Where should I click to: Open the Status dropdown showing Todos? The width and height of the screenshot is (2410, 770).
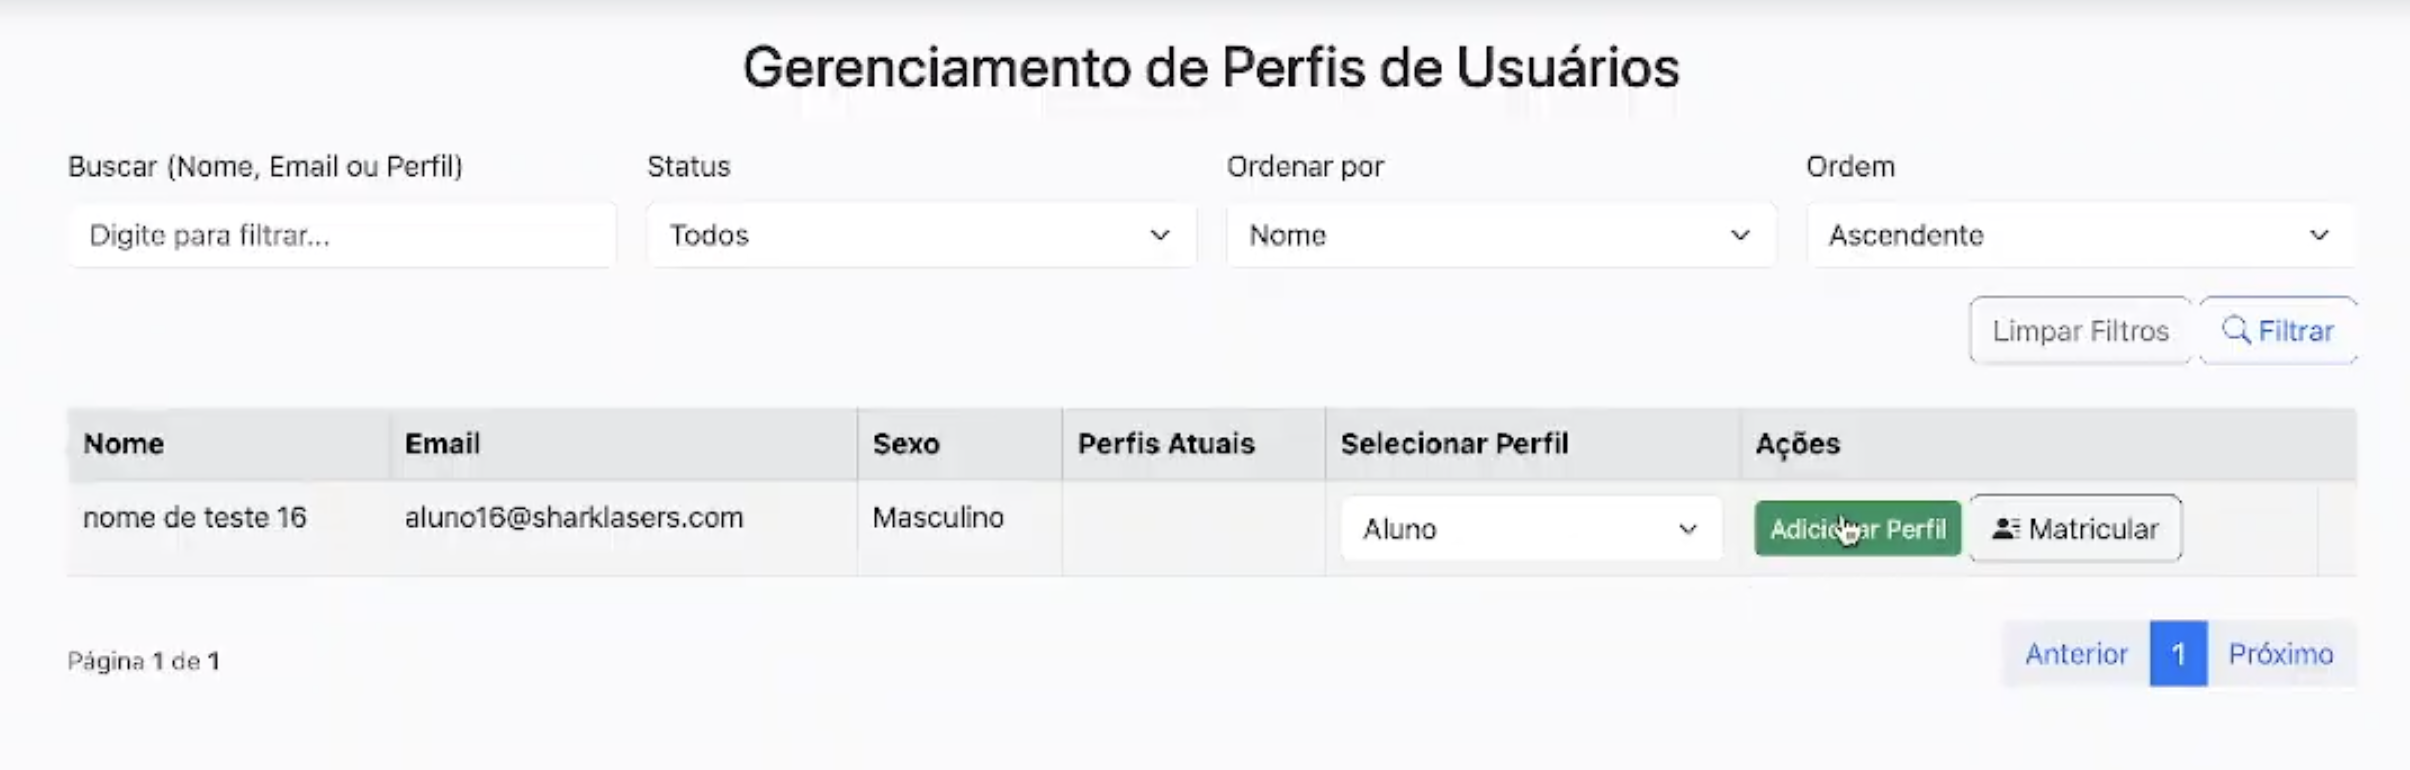(x=920, y=236)
